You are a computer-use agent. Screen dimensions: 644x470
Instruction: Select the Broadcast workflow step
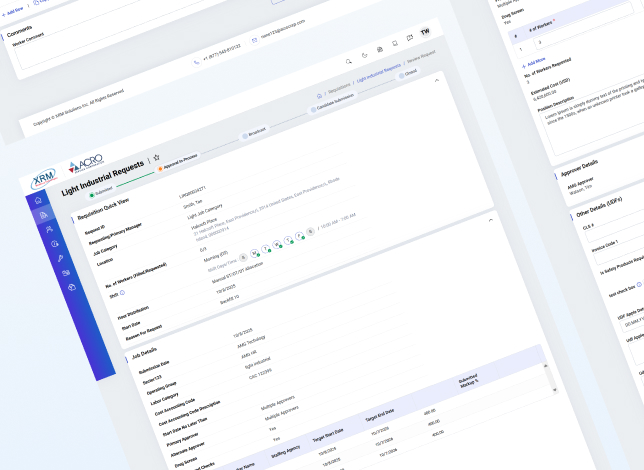click(x=255, y=133)
